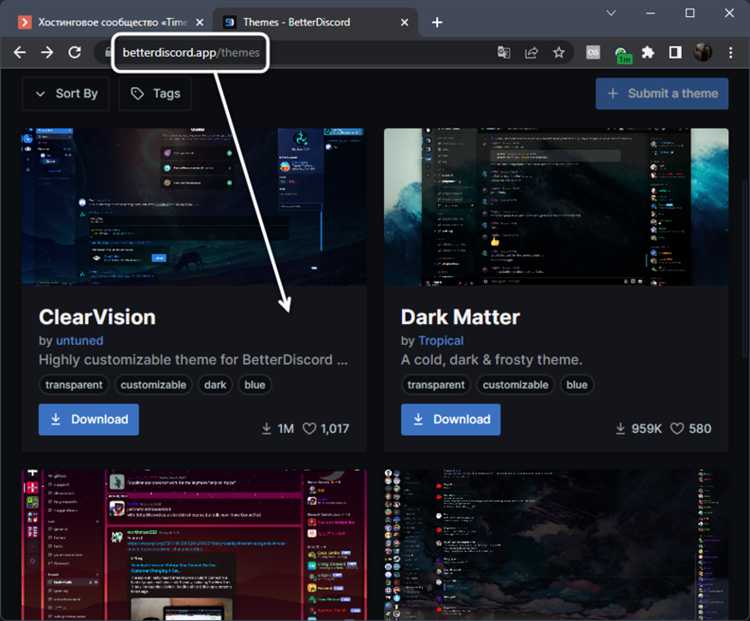
Task: Open the Chrome three-dot menu
Action: [x=730, y=52]
